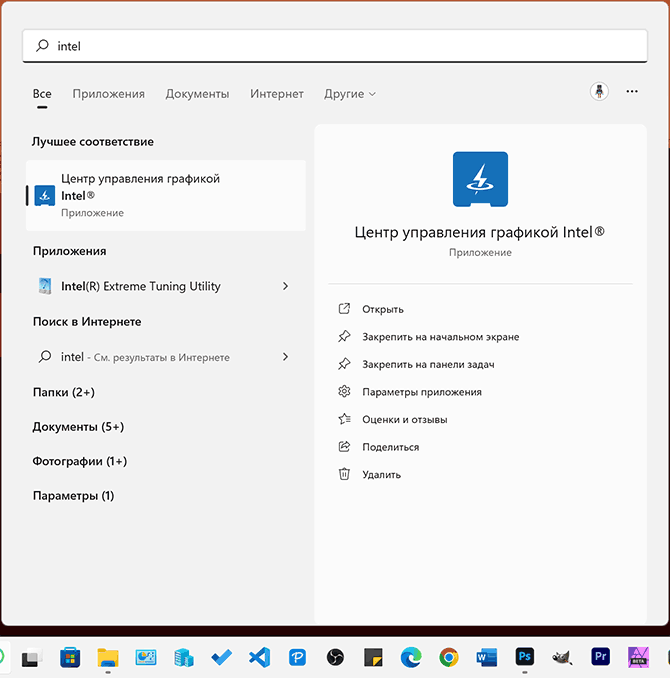Click the magnifier icon in search box
Viewport: 670px width, 678px height.
[x=42, y=45]
